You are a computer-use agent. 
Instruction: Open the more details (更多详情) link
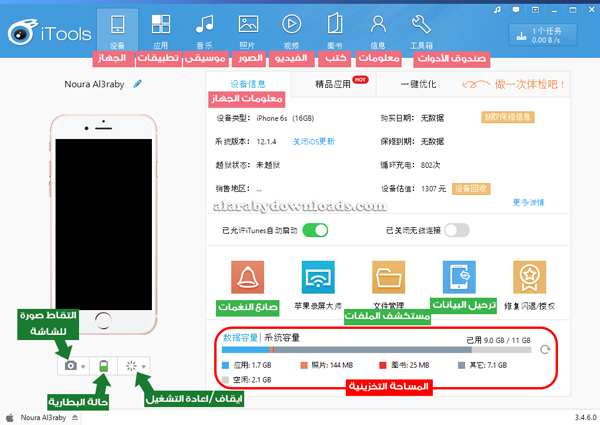[x=528, y=202]
